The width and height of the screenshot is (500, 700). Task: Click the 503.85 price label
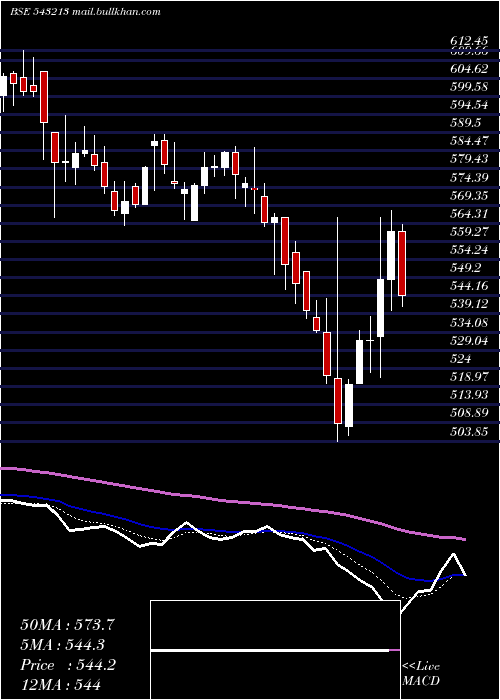[x=469, y=432]
